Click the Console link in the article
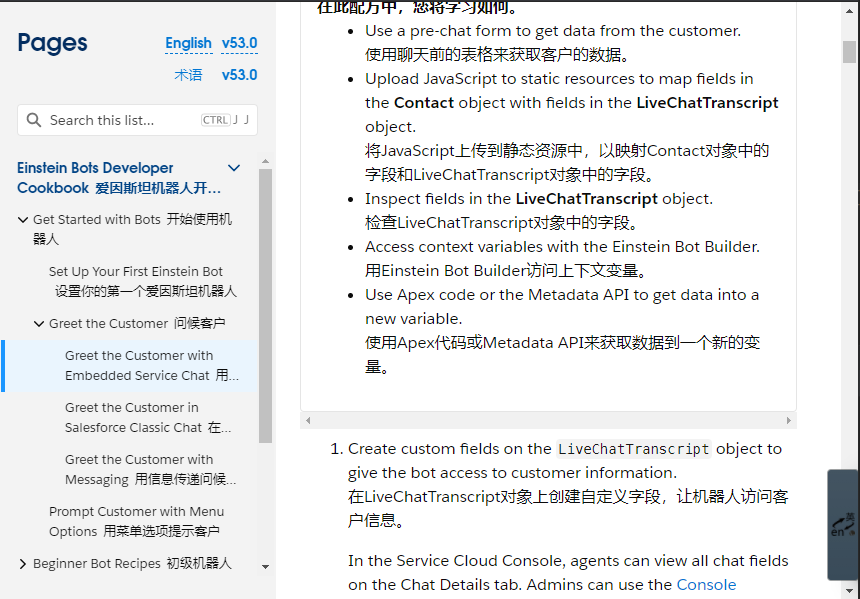 [x=707, y=584]
